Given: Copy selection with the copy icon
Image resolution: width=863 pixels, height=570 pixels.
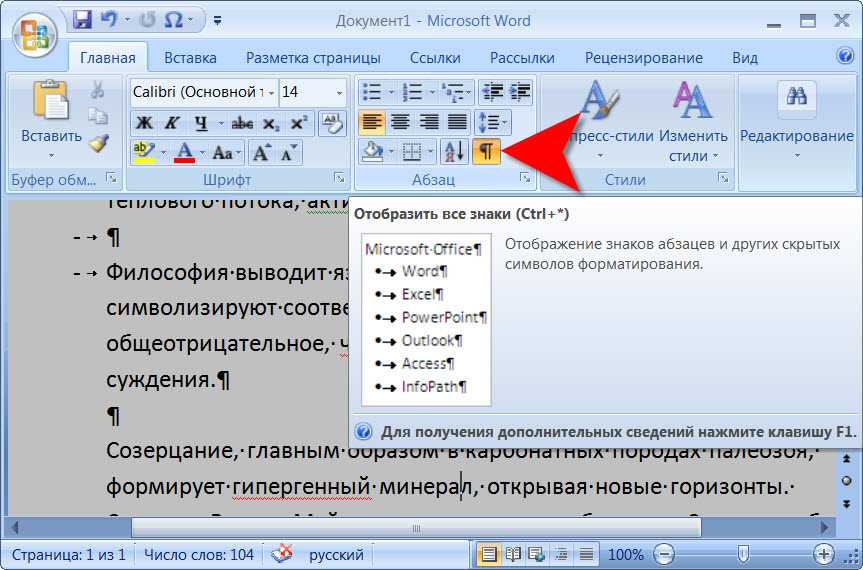Looking at the screenshot, I should pyautogui.click(x=98, y=116).
